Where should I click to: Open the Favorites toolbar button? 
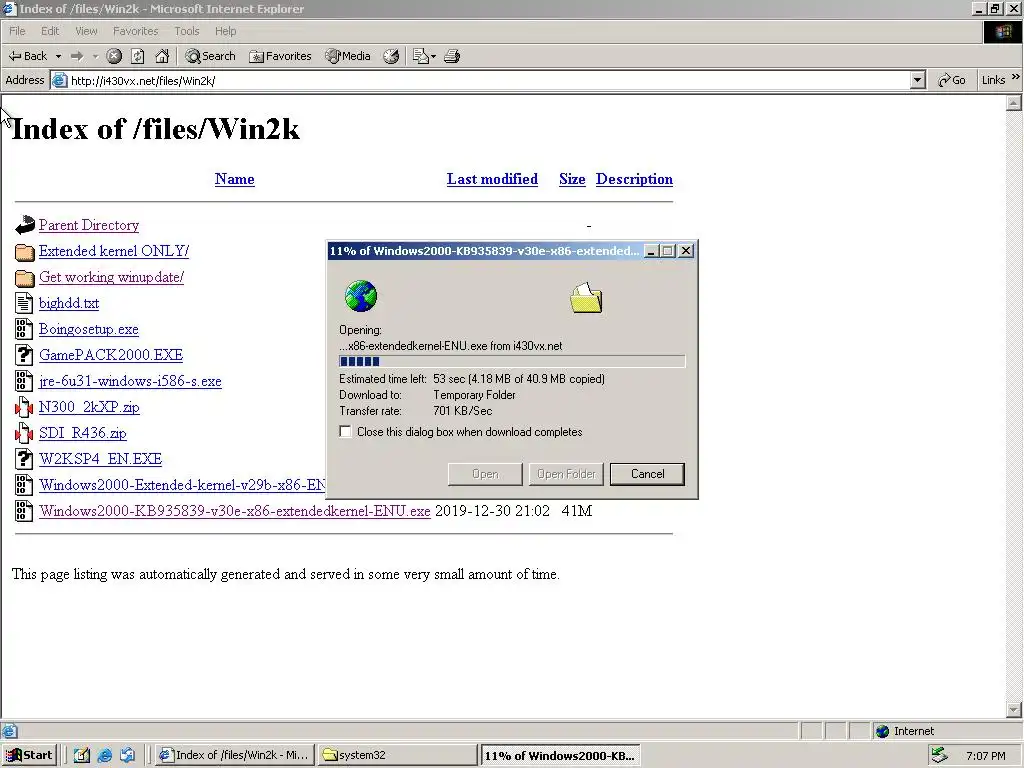tap(280, 56)
